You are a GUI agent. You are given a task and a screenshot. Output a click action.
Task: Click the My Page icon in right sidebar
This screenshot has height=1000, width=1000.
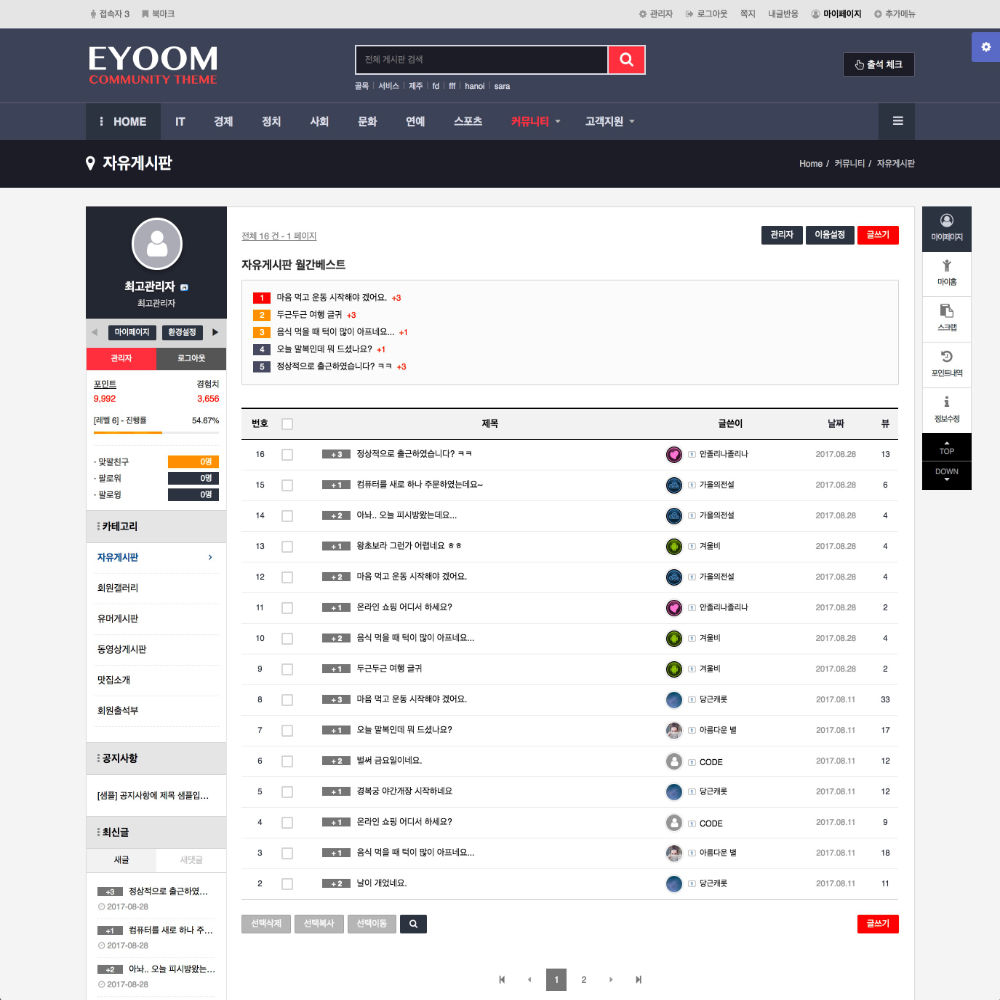click(946, 227)
